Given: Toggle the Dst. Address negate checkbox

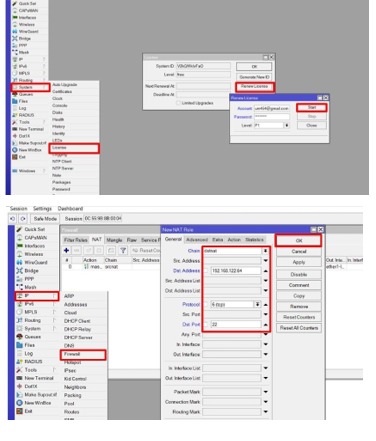Looking at the screenshot, I should coord(206,271).
